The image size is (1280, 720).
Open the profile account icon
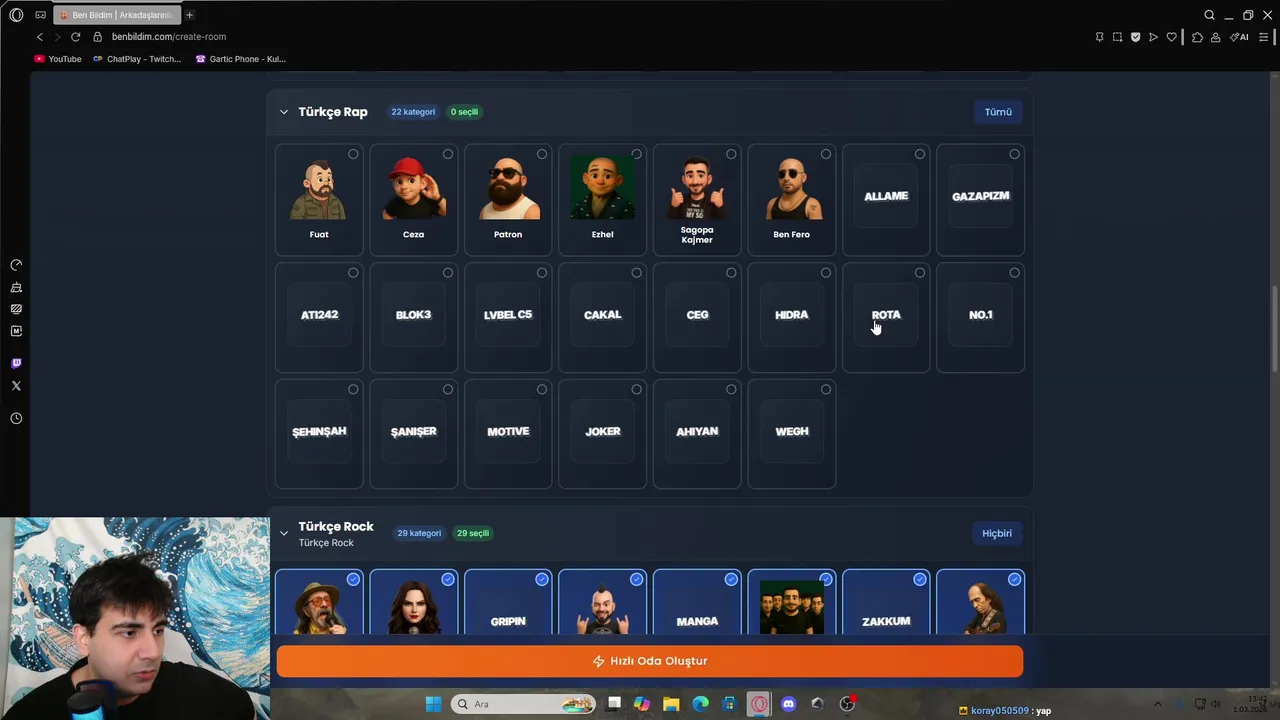(1215, 37)
